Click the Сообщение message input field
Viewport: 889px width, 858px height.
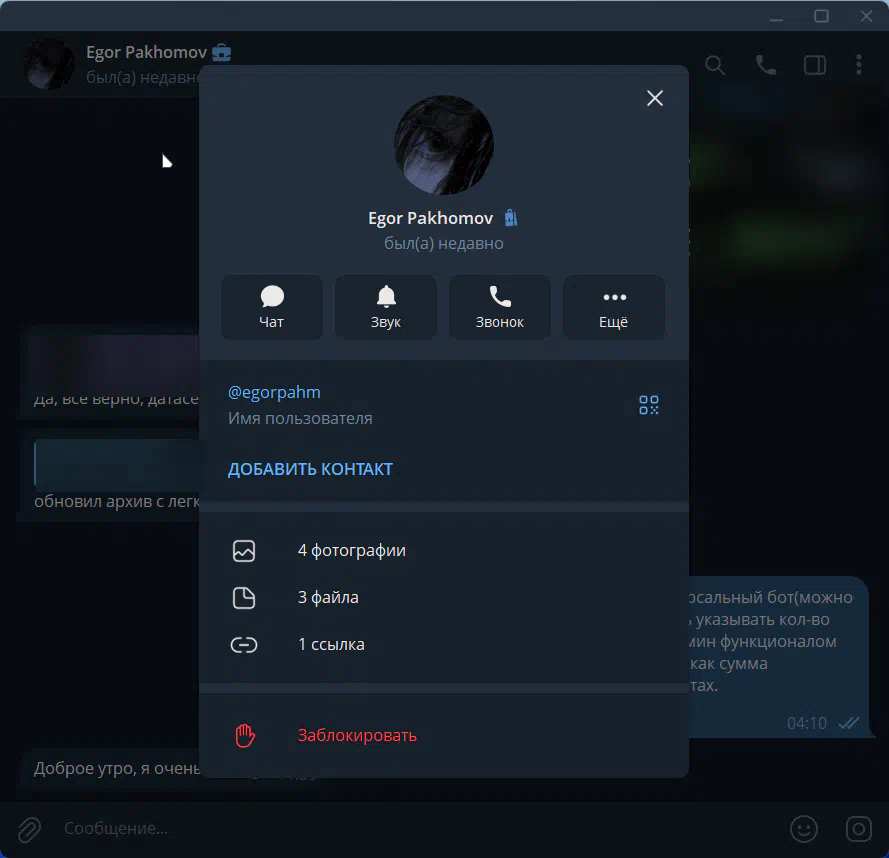pyautogui.click(x=400, y=828)
